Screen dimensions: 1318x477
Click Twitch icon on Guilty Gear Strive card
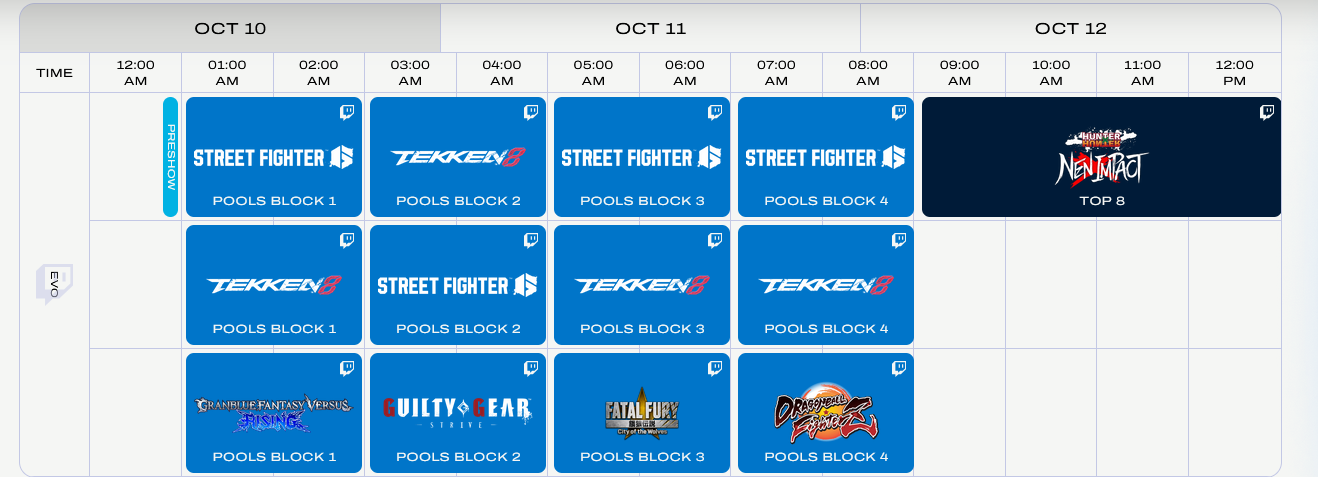point(531,369)
